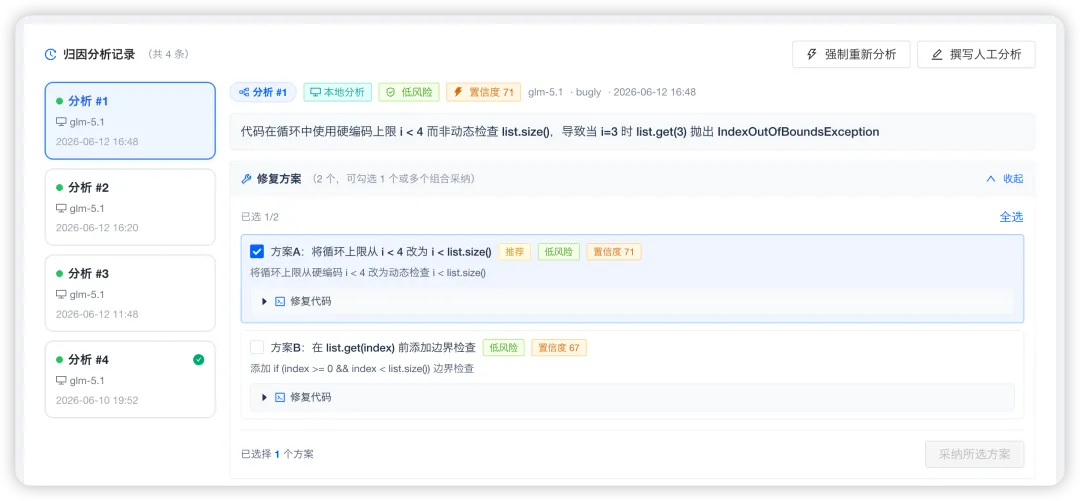Uncheck the 方案A checkbox
This screenshot has width=1080, height=501.
coord(257,252)
